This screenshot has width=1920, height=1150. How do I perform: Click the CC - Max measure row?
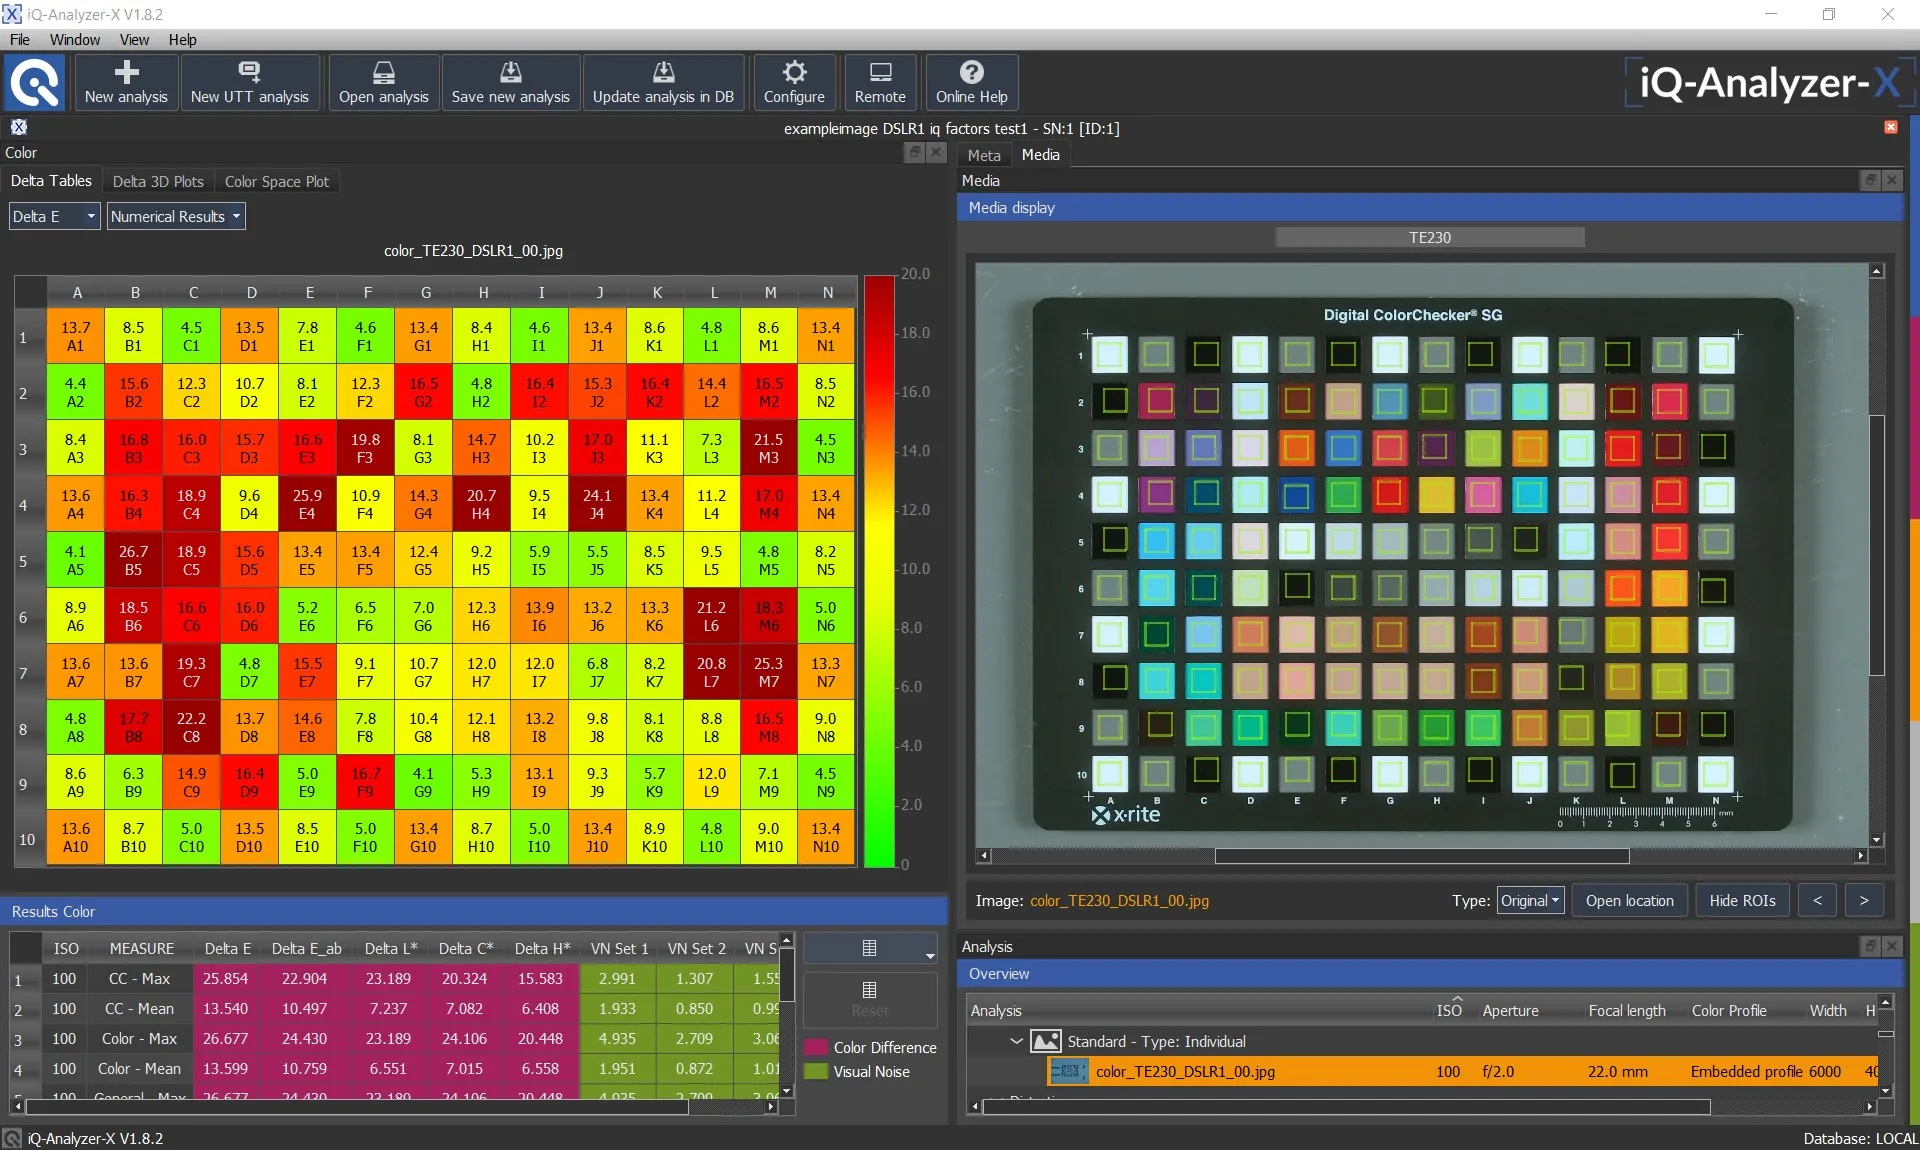click(139, 978)
